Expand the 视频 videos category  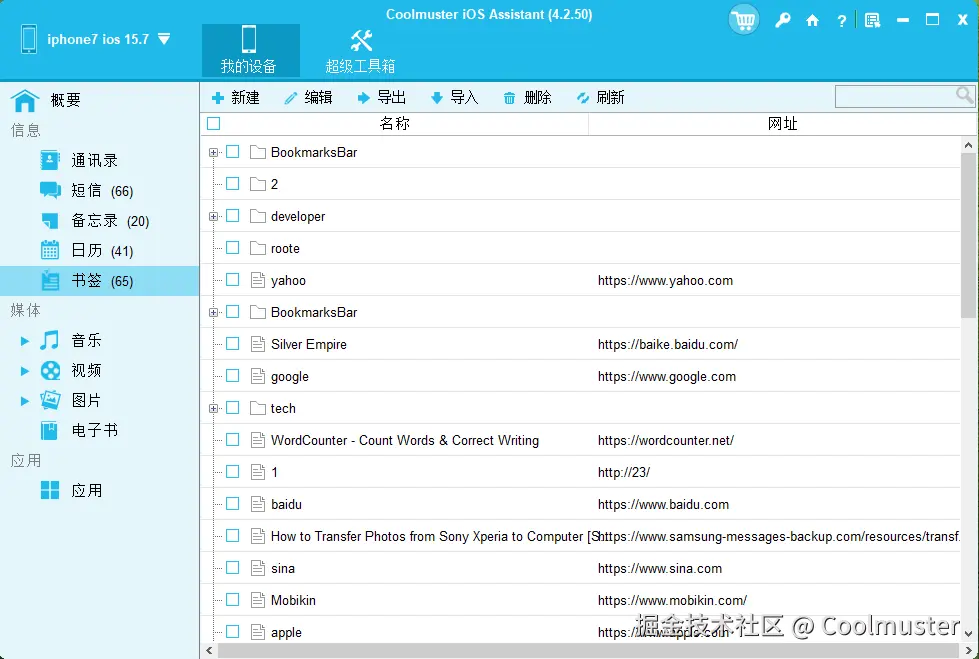pos(24,371)
